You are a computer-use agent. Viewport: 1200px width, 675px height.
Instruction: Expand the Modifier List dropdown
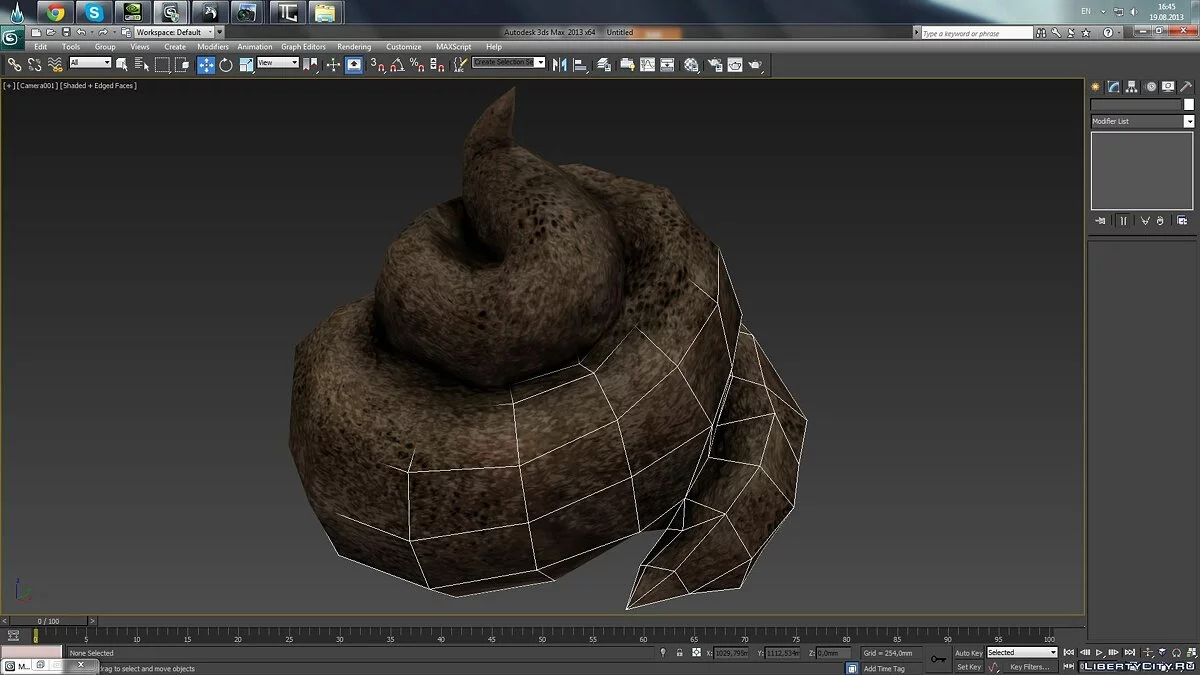point(1141,121)
